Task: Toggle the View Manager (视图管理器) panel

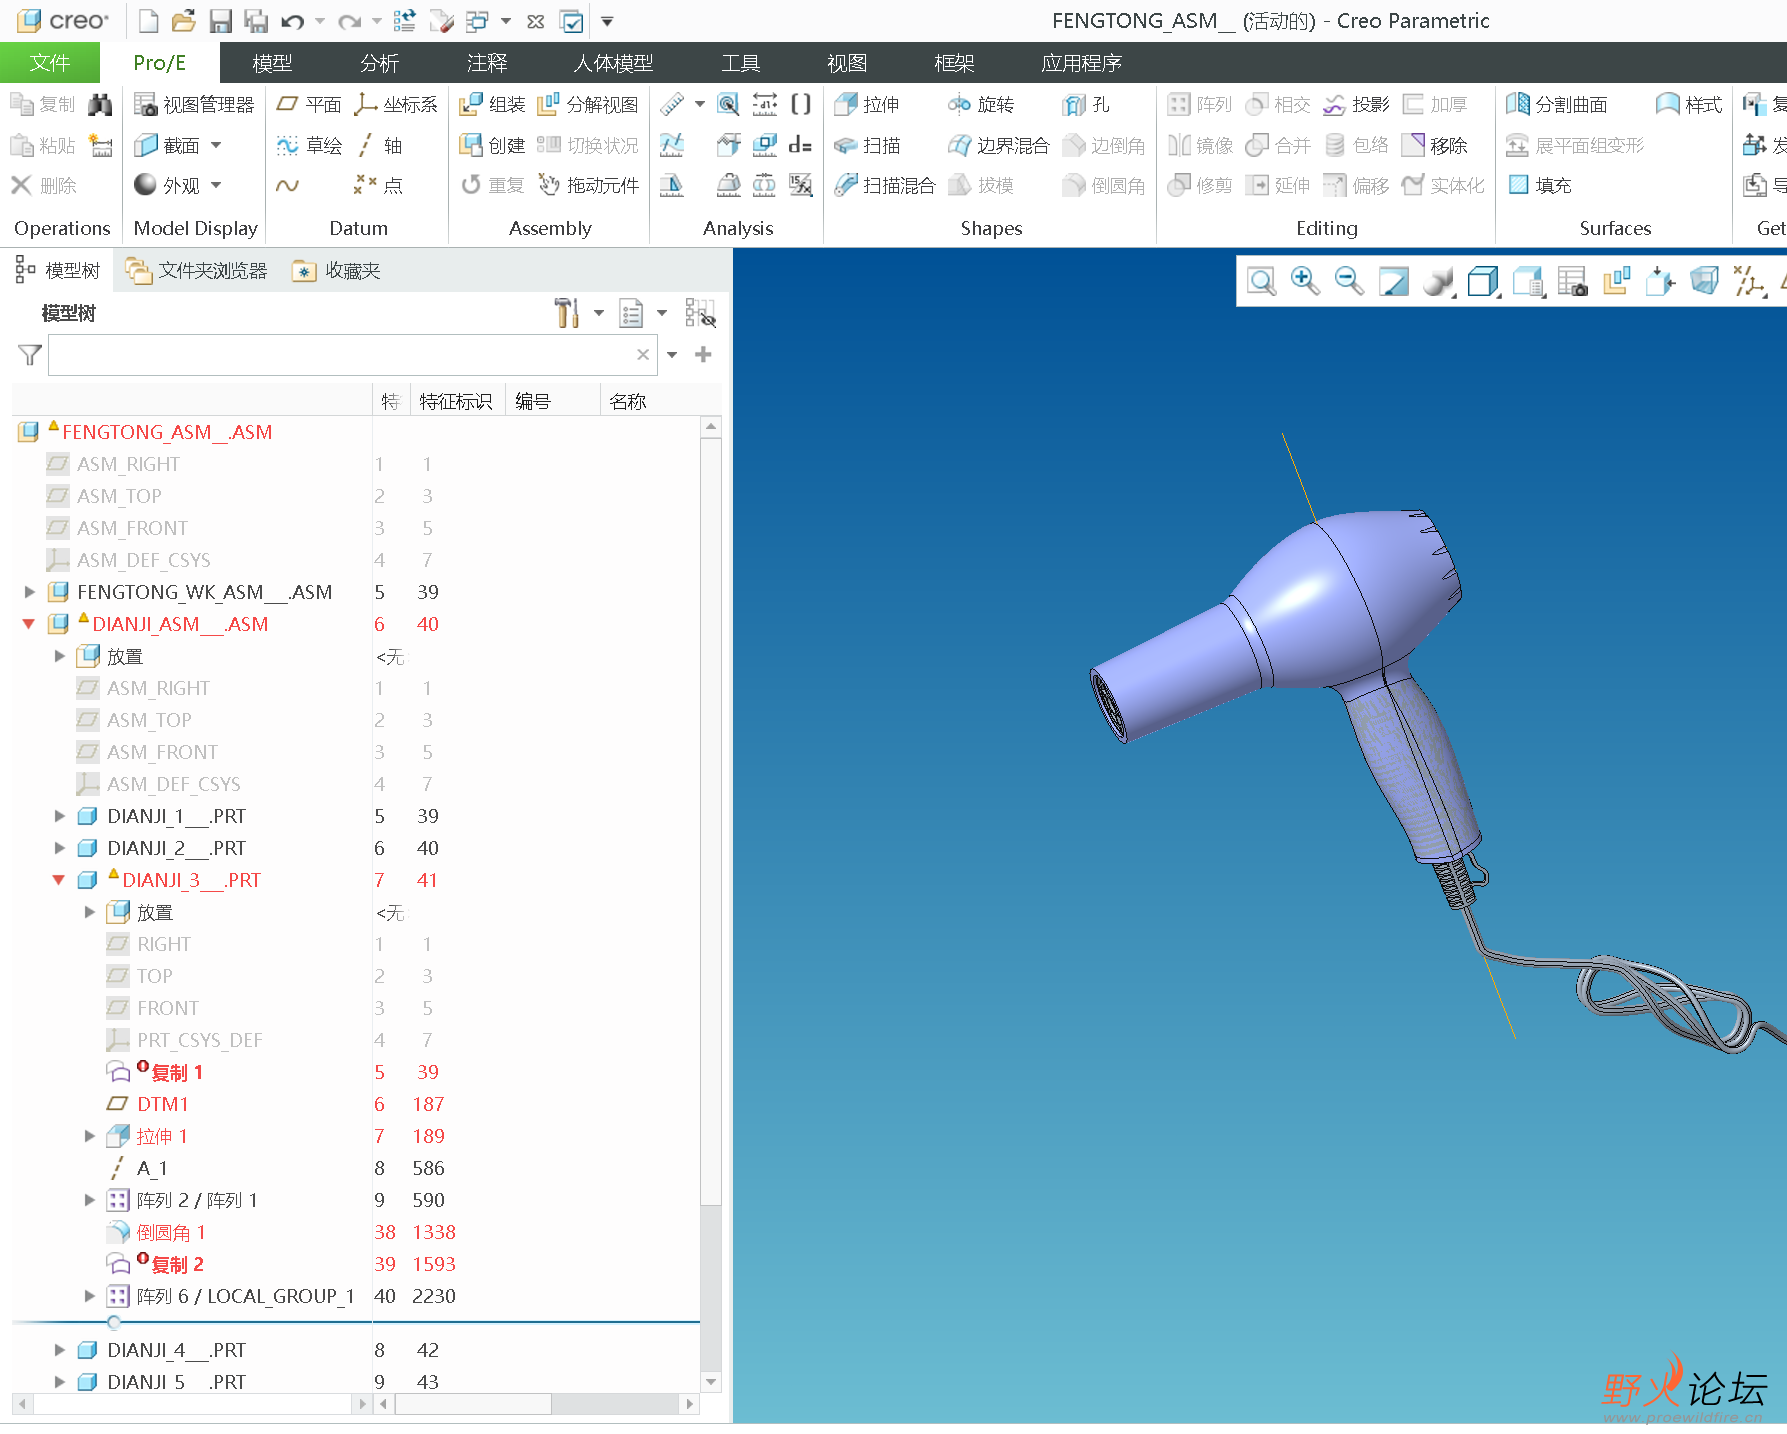Action: [146, 105]
